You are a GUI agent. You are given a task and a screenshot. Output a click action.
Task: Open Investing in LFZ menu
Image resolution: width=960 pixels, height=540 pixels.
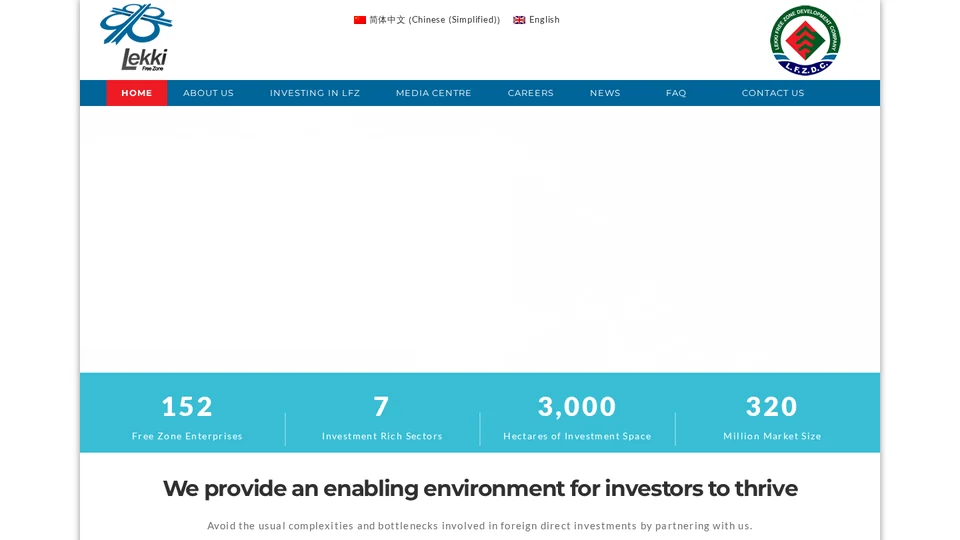tap(315, 93)
